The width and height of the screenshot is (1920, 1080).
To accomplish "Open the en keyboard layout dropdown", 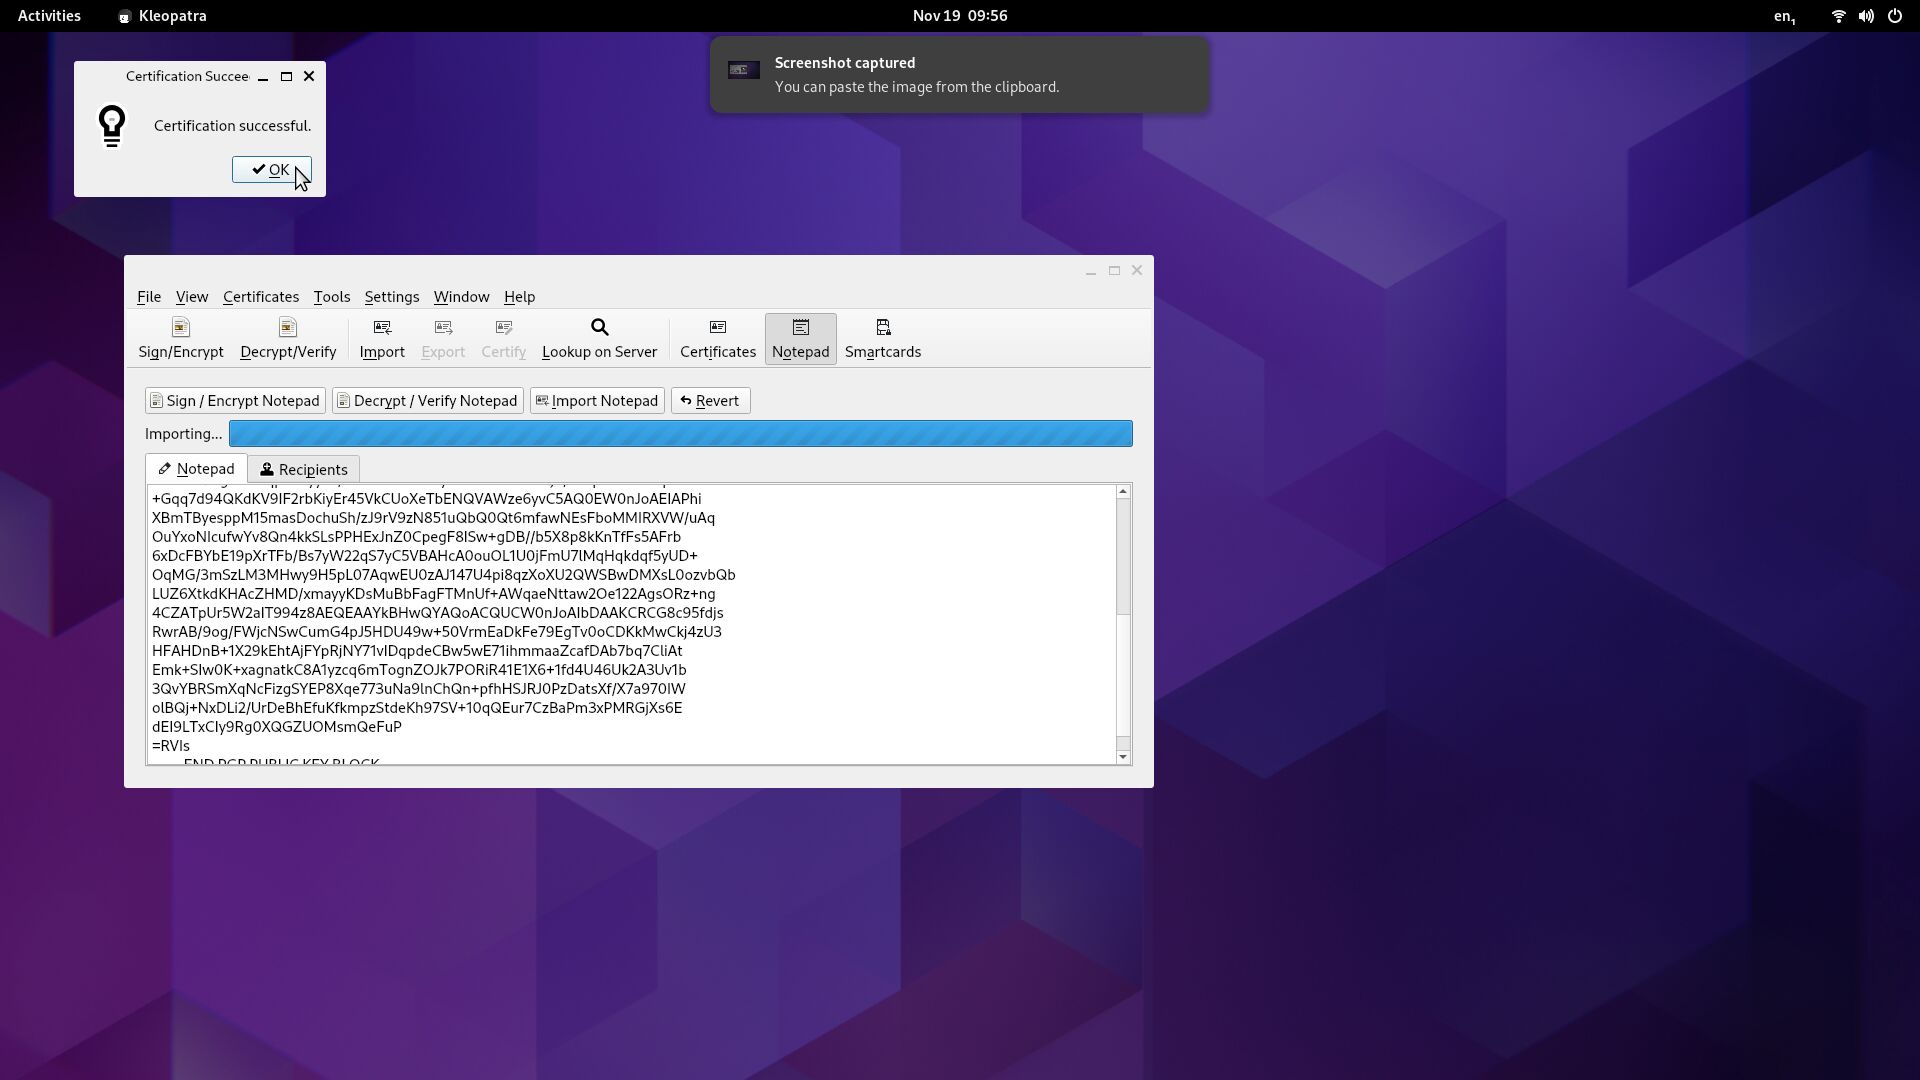I will 1785,16.
